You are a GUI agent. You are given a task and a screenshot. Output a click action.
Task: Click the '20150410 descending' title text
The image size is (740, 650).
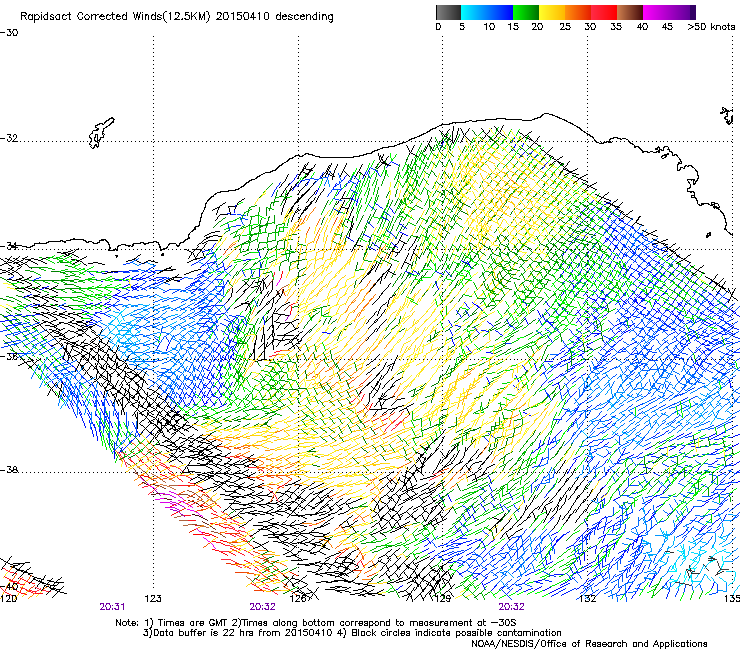point(275,17)
